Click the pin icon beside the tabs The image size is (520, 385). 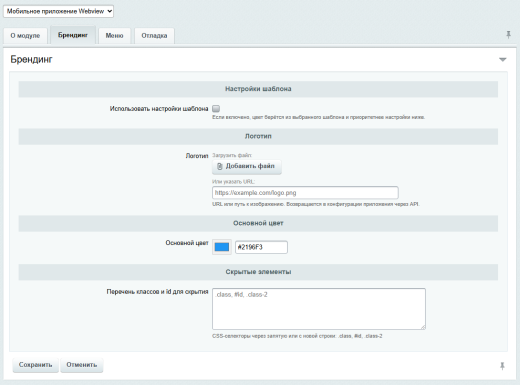coord(508,35)
